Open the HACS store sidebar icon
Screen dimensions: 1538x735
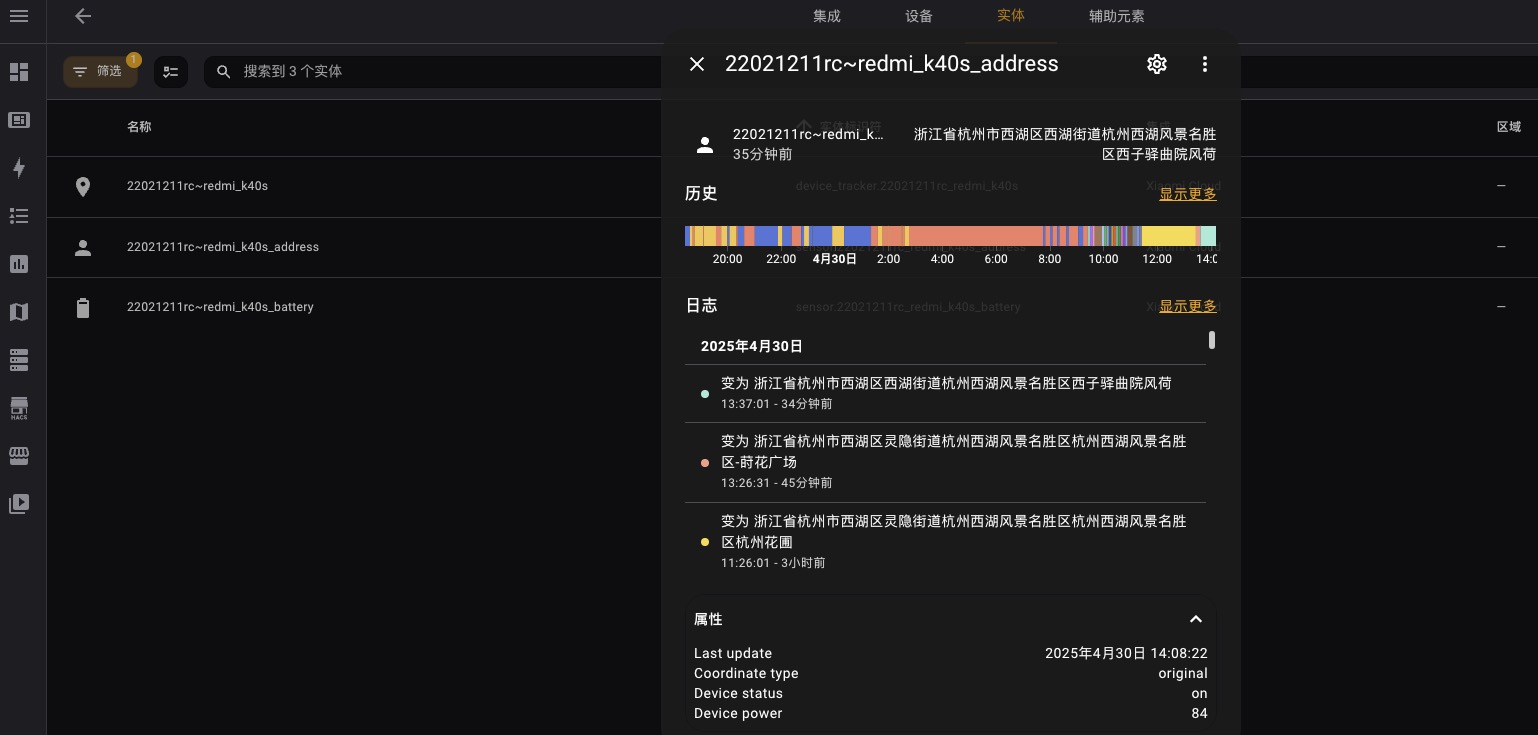pos(19,408)
